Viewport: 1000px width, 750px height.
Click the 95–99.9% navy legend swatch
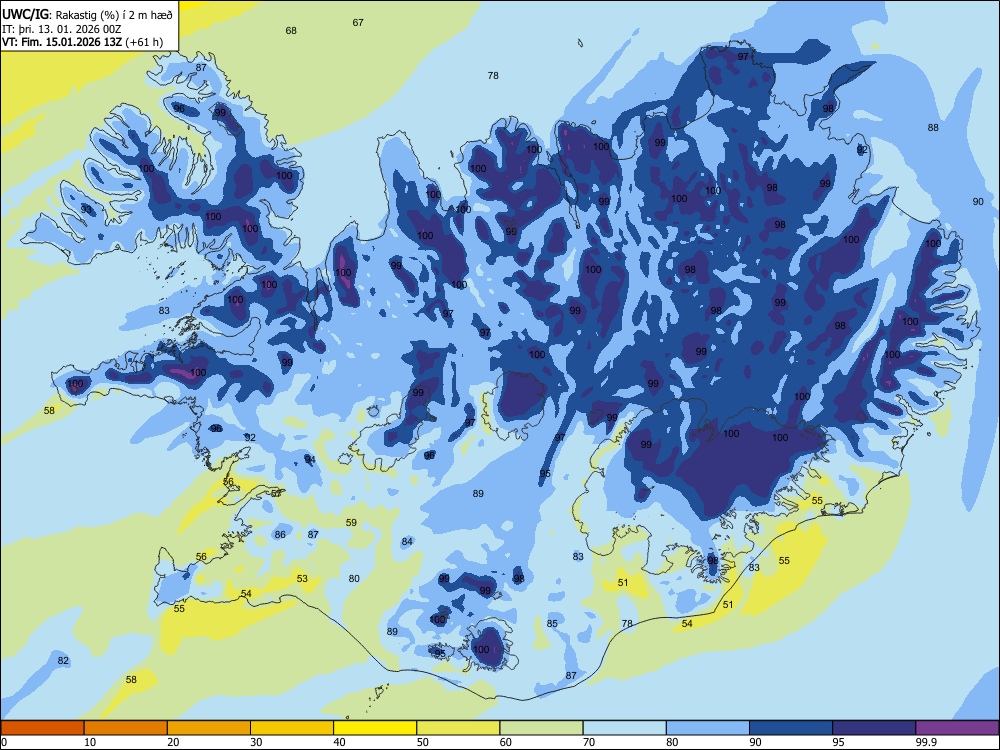point(874,728)
